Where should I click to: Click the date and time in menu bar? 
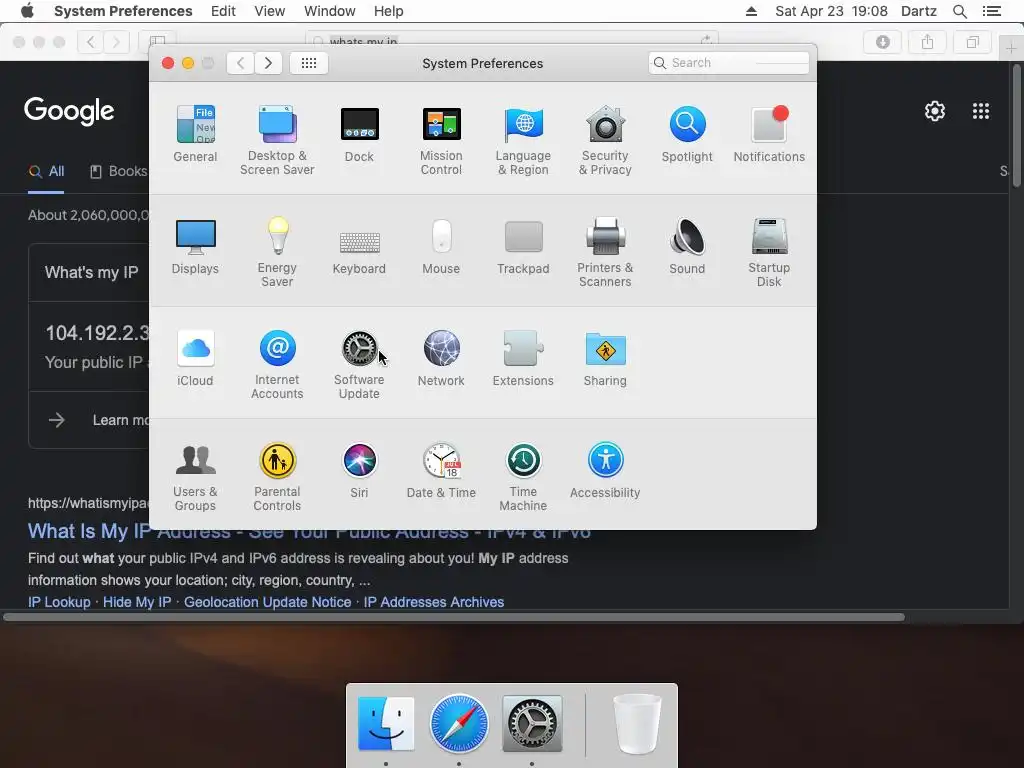coord(831,11)
